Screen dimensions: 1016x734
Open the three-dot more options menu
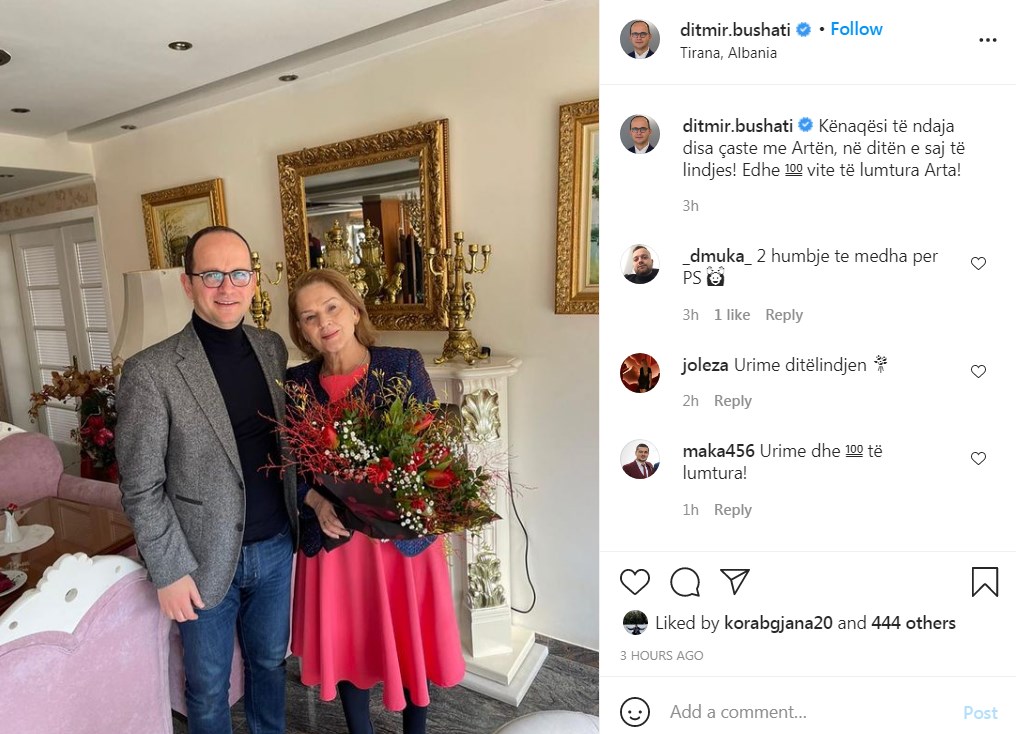[x=987, y=40]
